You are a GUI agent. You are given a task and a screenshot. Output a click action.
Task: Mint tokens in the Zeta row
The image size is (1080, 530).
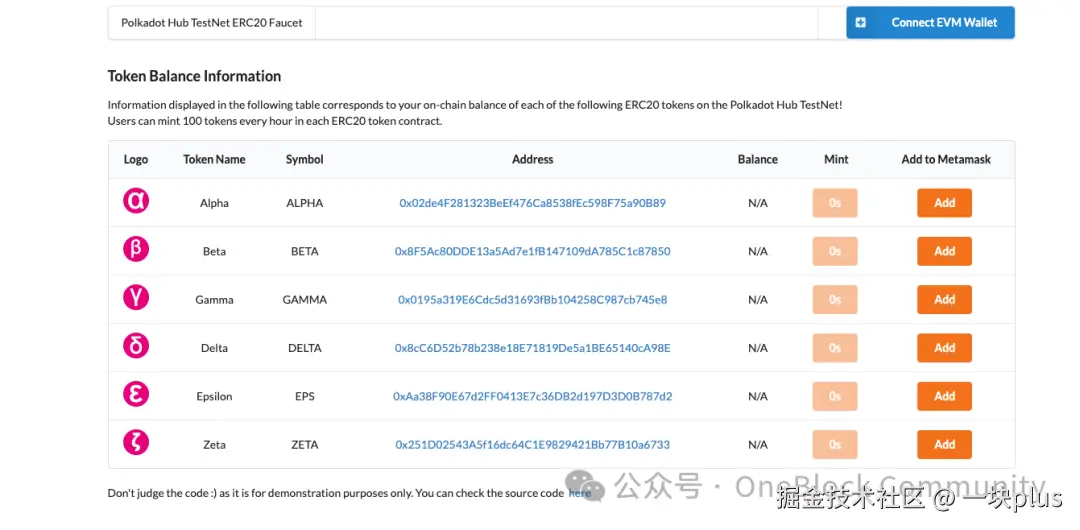click(x=835, y=445)
